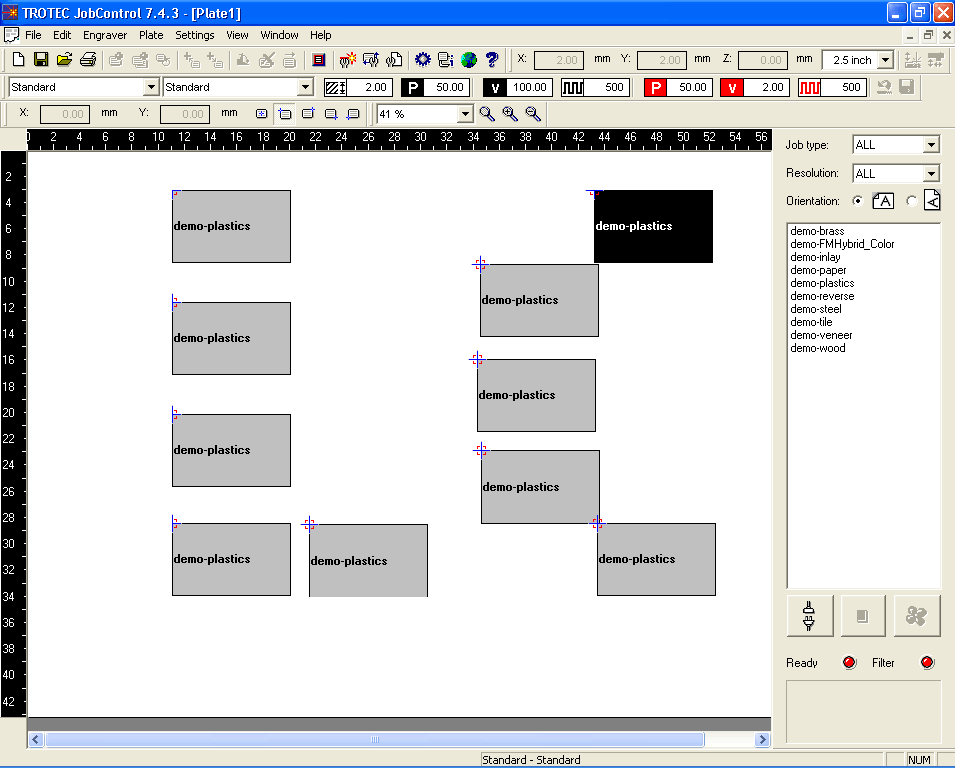The height and width of the screenshot is (768, 955).
Task: Select the black highlighted demo-plastics job
Action: [654, 227]
